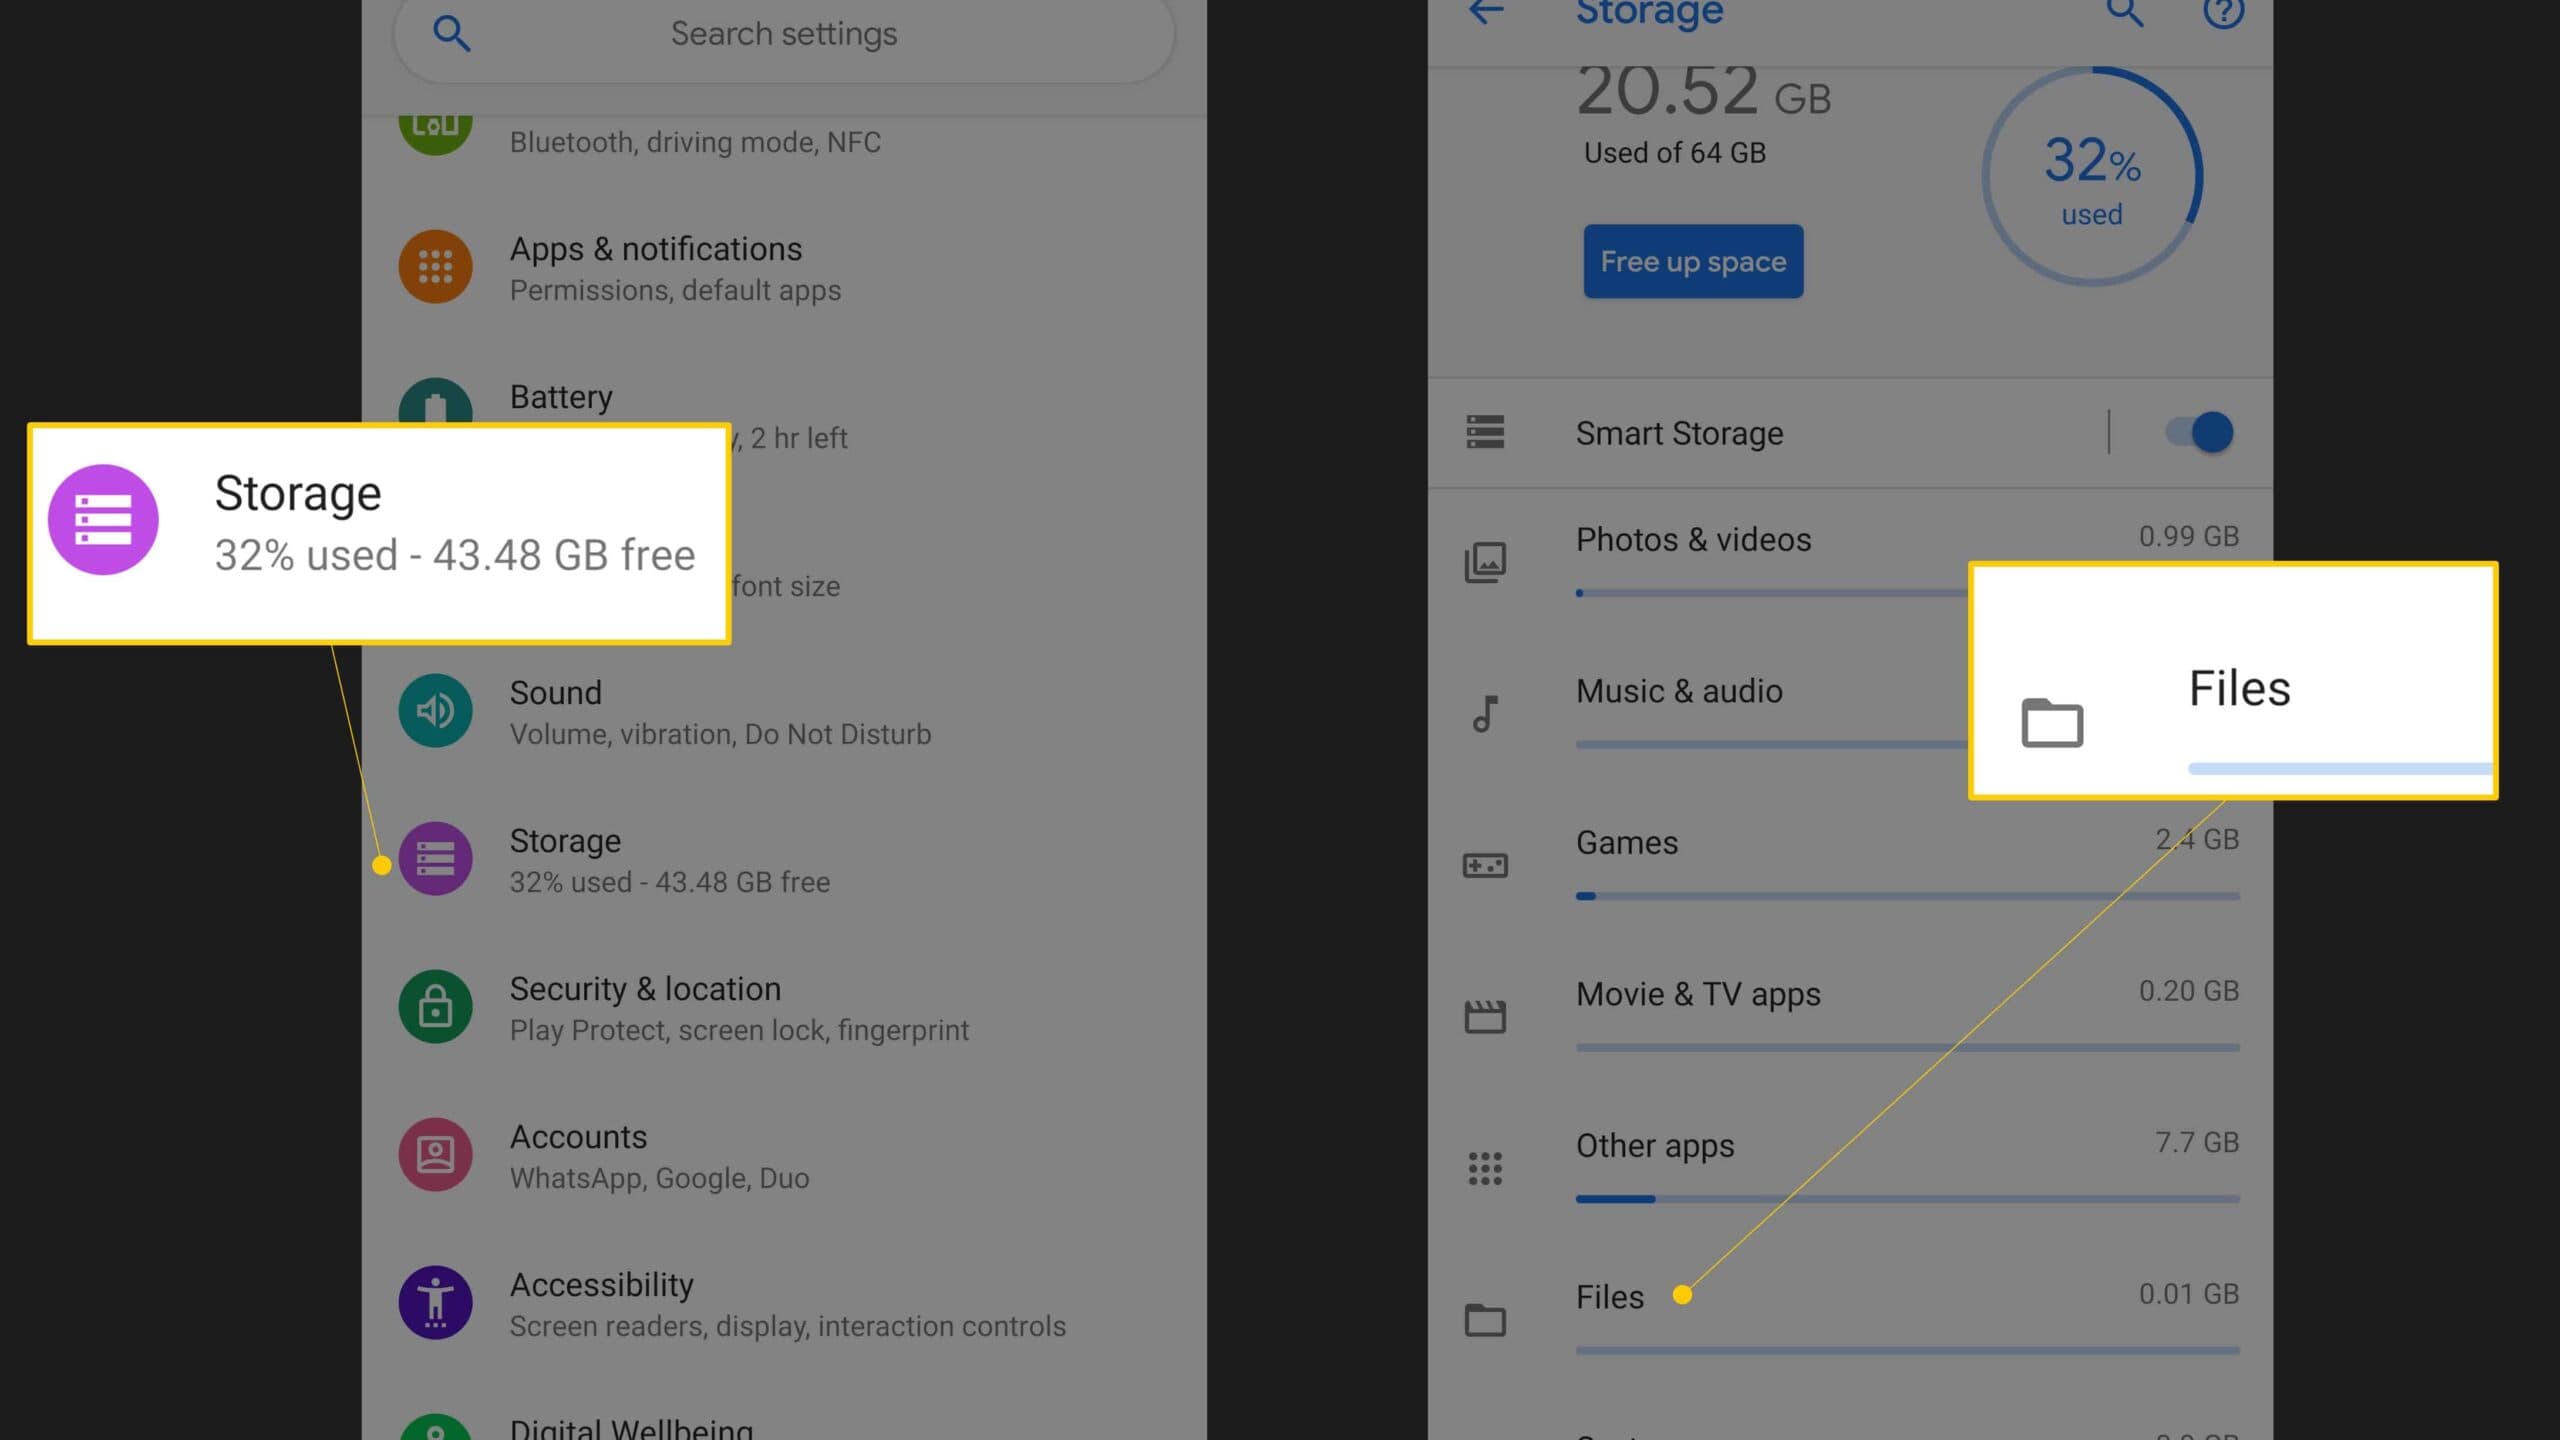
Task: Tap "Permissions, default apps" subtitle
Action: (675, 291)
